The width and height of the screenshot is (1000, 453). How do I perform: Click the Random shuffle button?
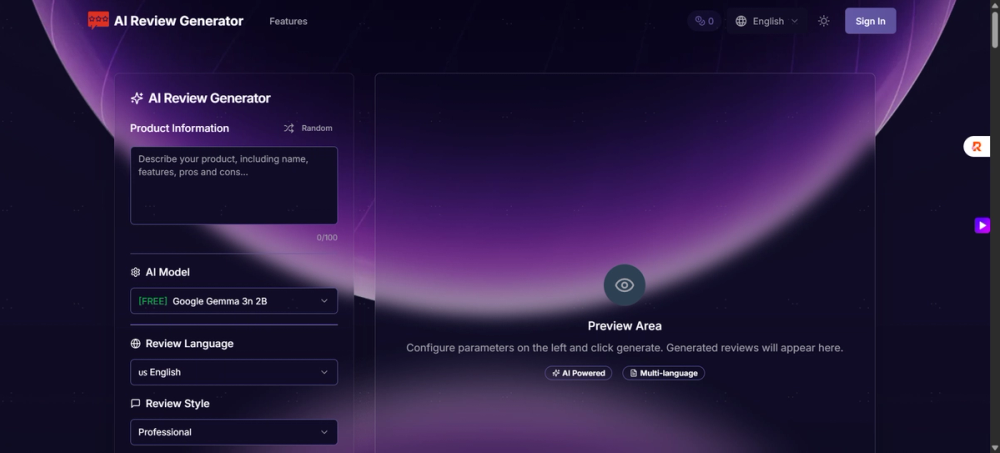(308, 128)
